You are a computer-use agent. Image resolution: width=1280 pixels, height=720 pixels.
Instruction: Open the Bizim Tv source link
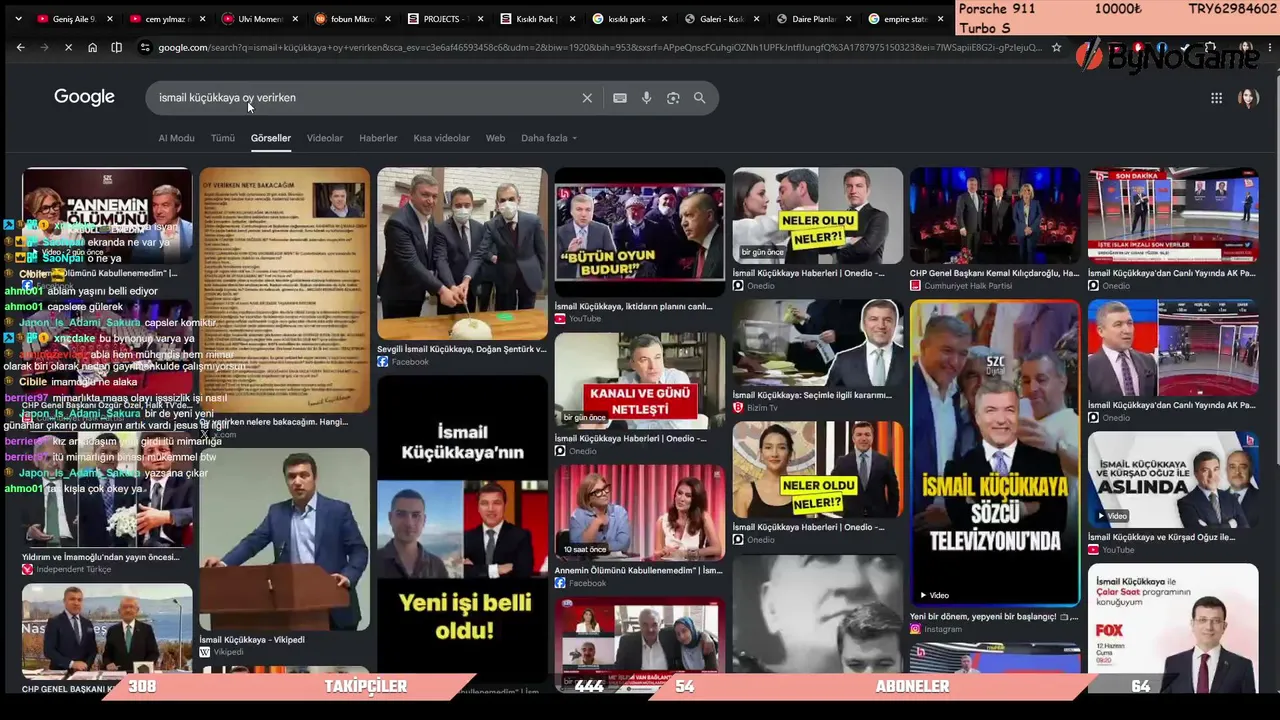(755, 408)
